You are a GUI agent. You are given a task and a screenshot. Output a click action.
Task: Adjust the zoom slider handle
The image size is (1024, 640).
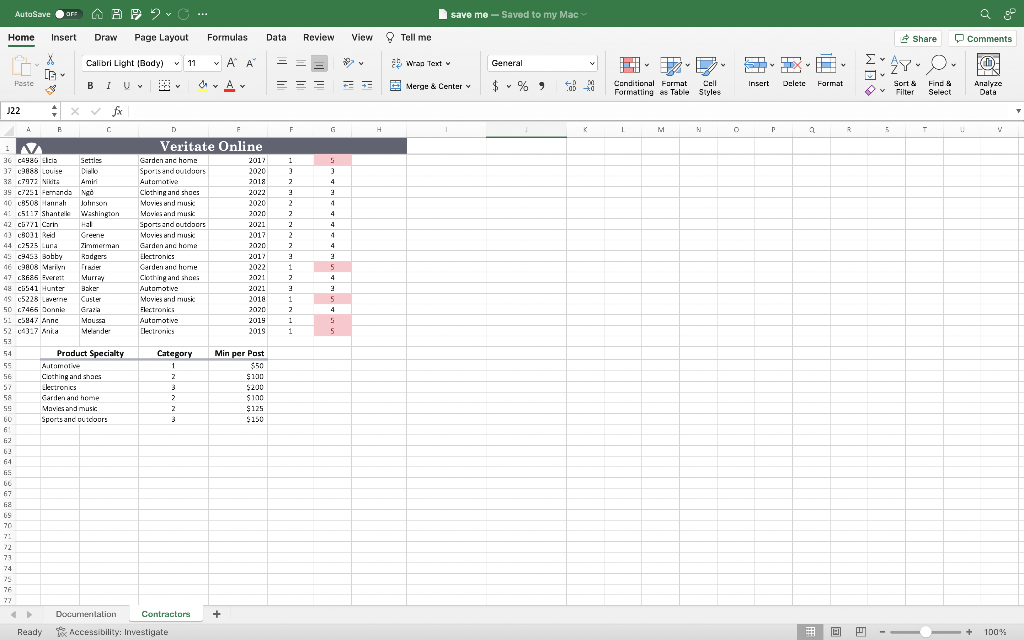(x=925, y=632)
